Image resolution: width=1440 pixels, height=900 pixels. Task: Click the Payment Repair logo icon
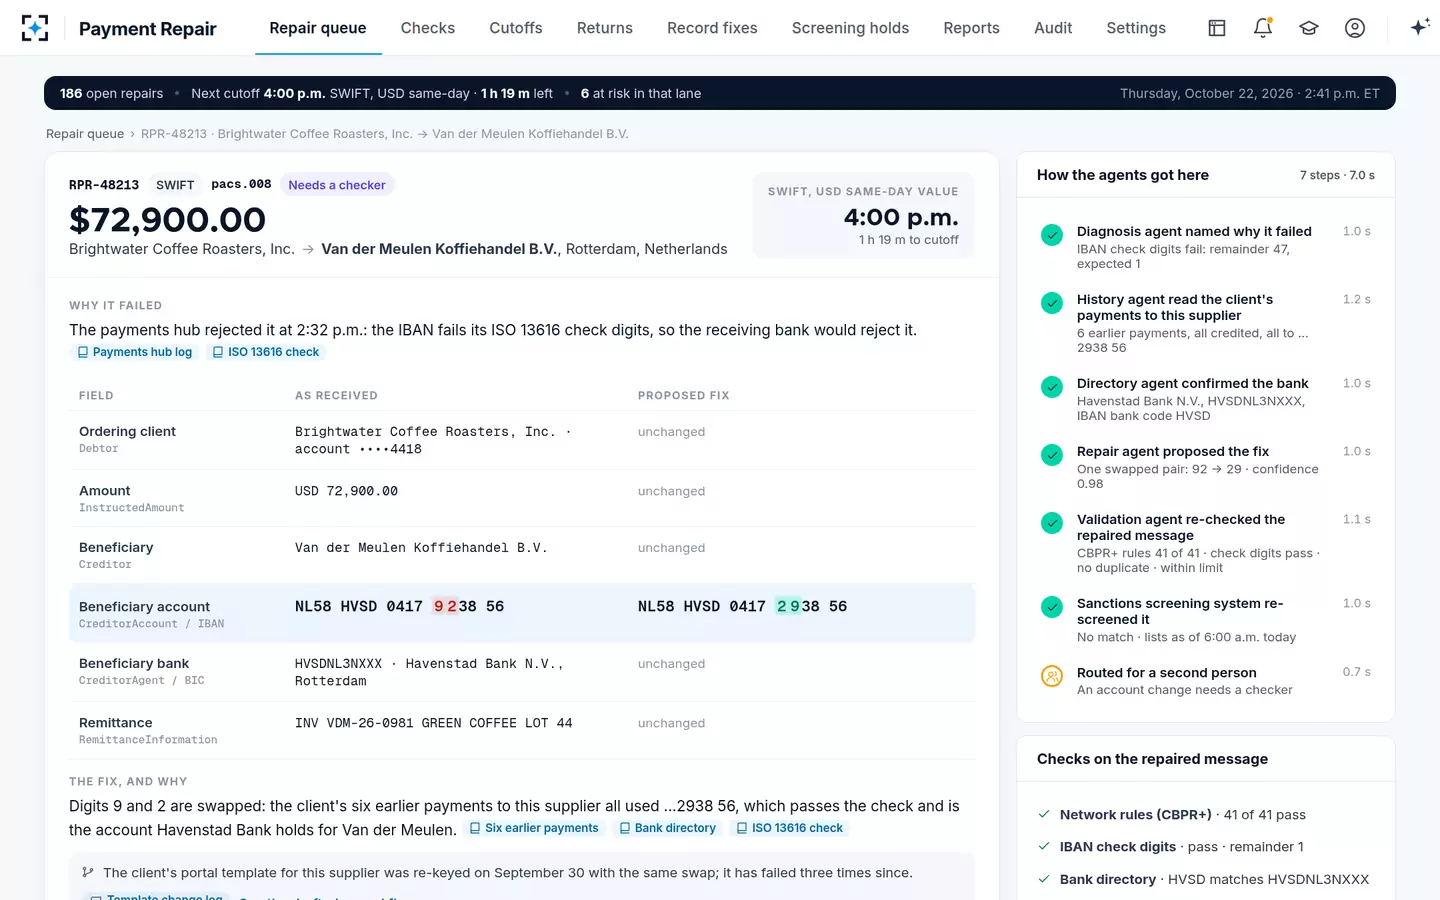35,28
